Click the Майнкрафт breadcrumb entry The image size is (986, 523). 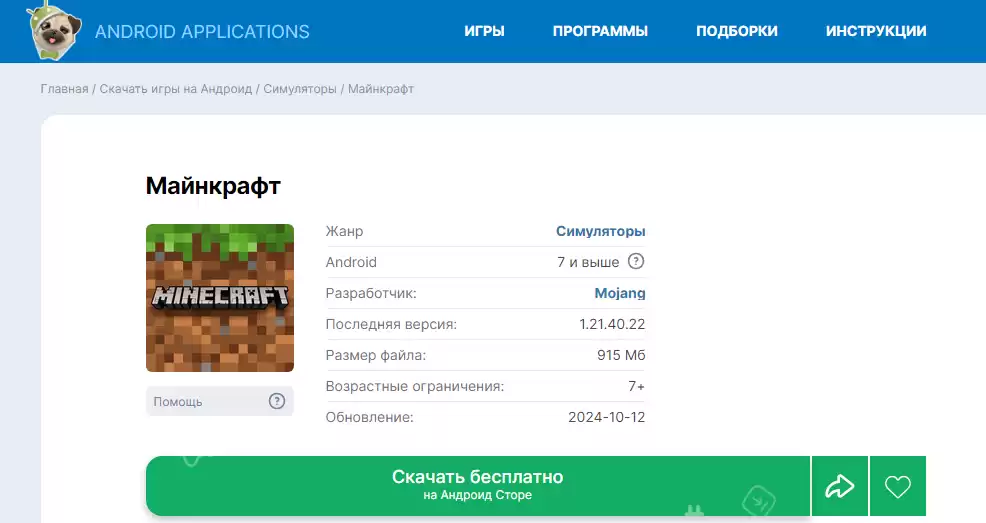pos(381,89)
